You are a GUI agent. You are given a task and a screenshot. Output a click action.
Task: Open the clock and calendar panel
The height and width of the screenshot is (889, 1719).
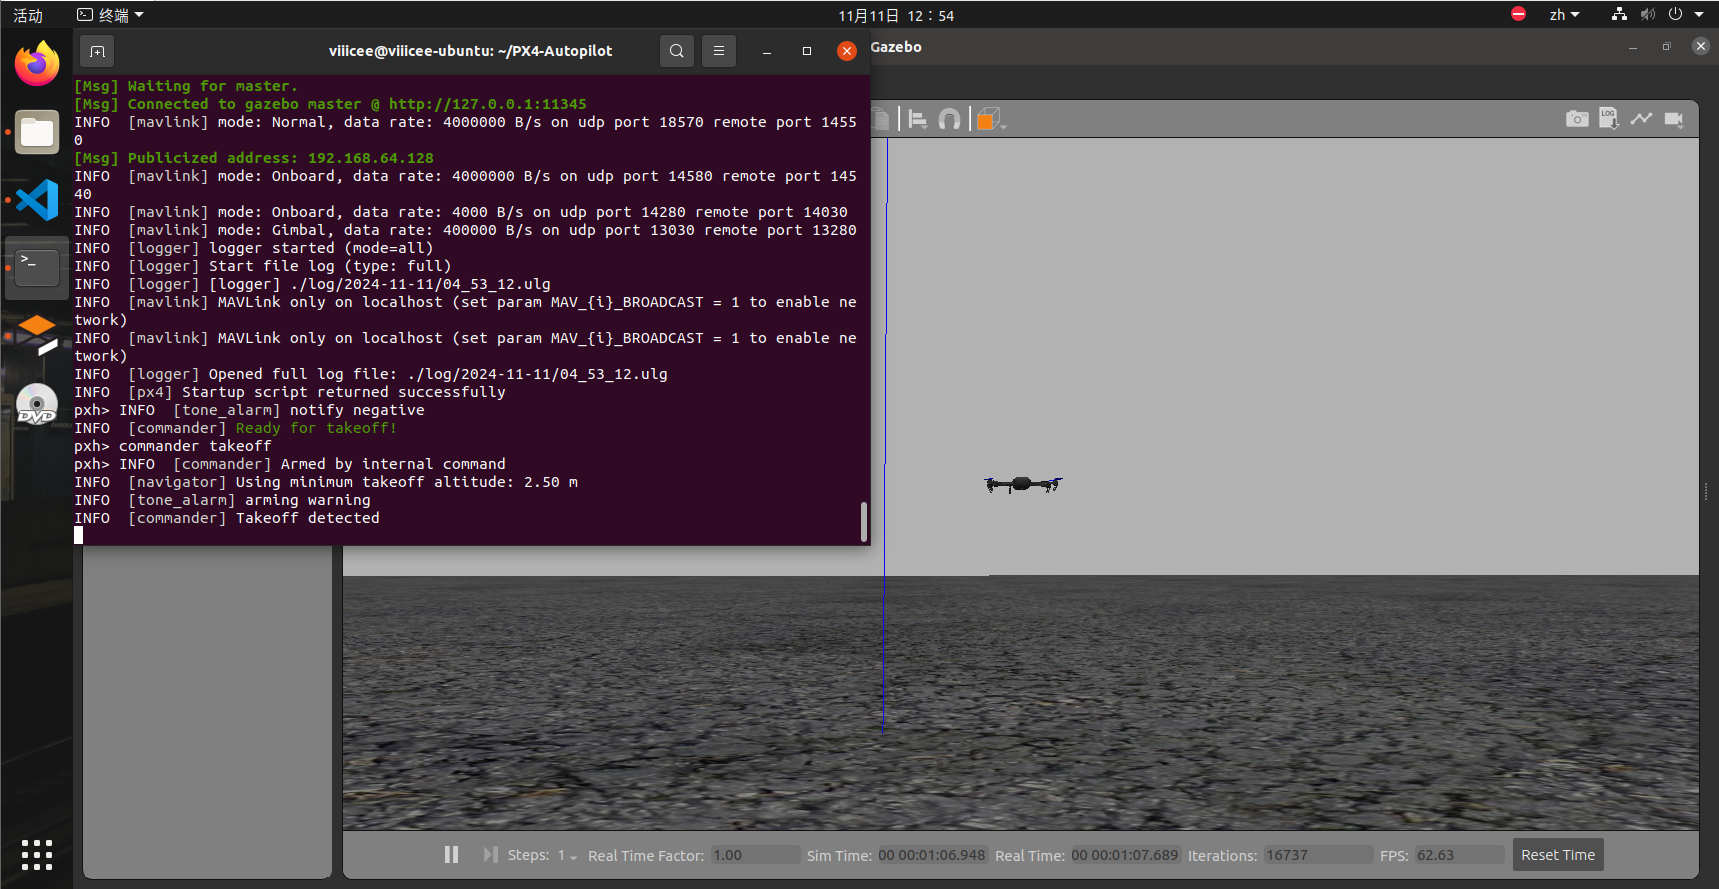[x=896, y=15]
